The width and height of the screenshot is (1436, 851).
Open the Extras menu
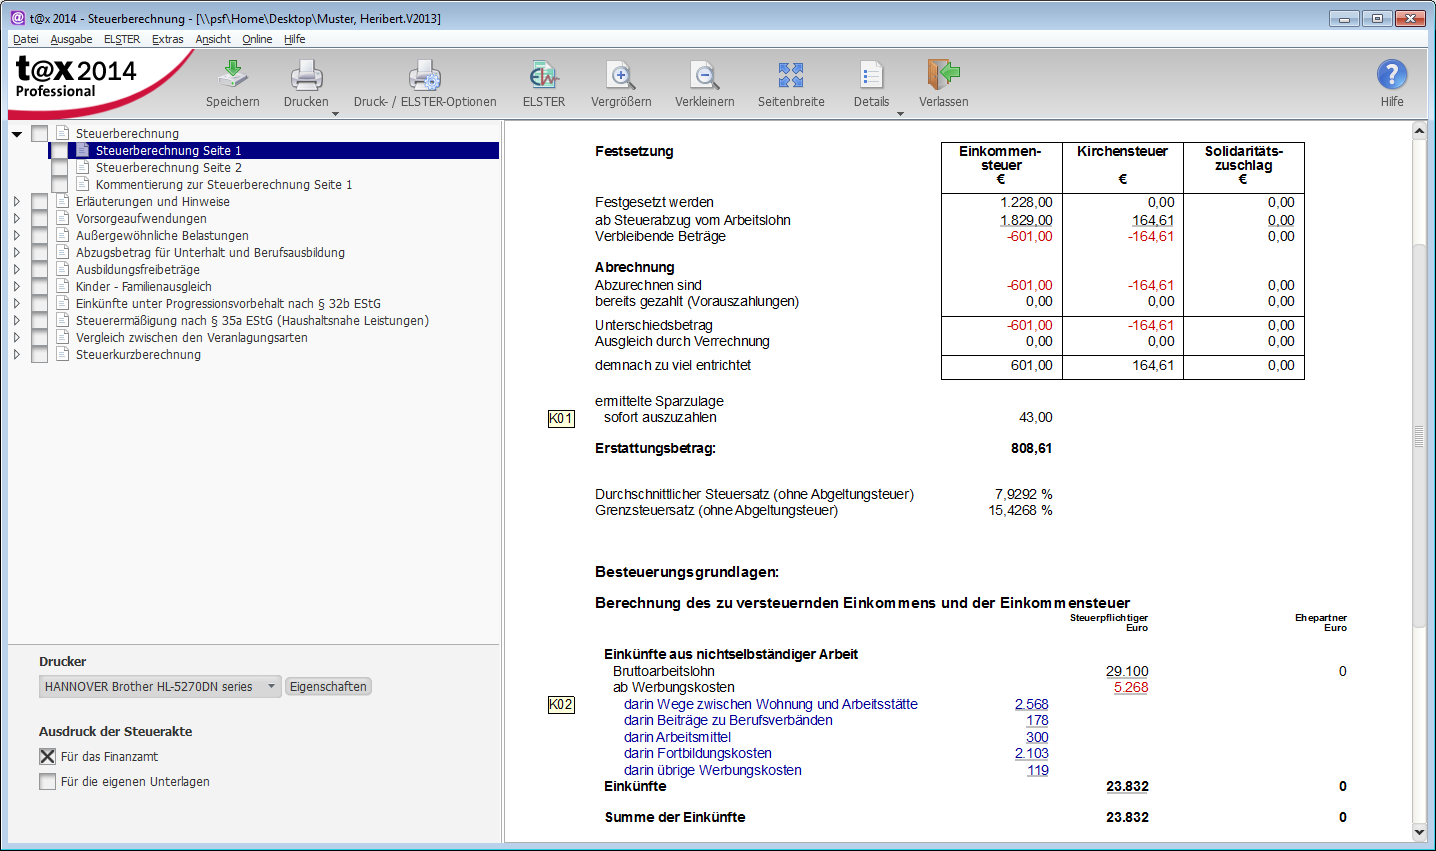click(x=167, y=39)
